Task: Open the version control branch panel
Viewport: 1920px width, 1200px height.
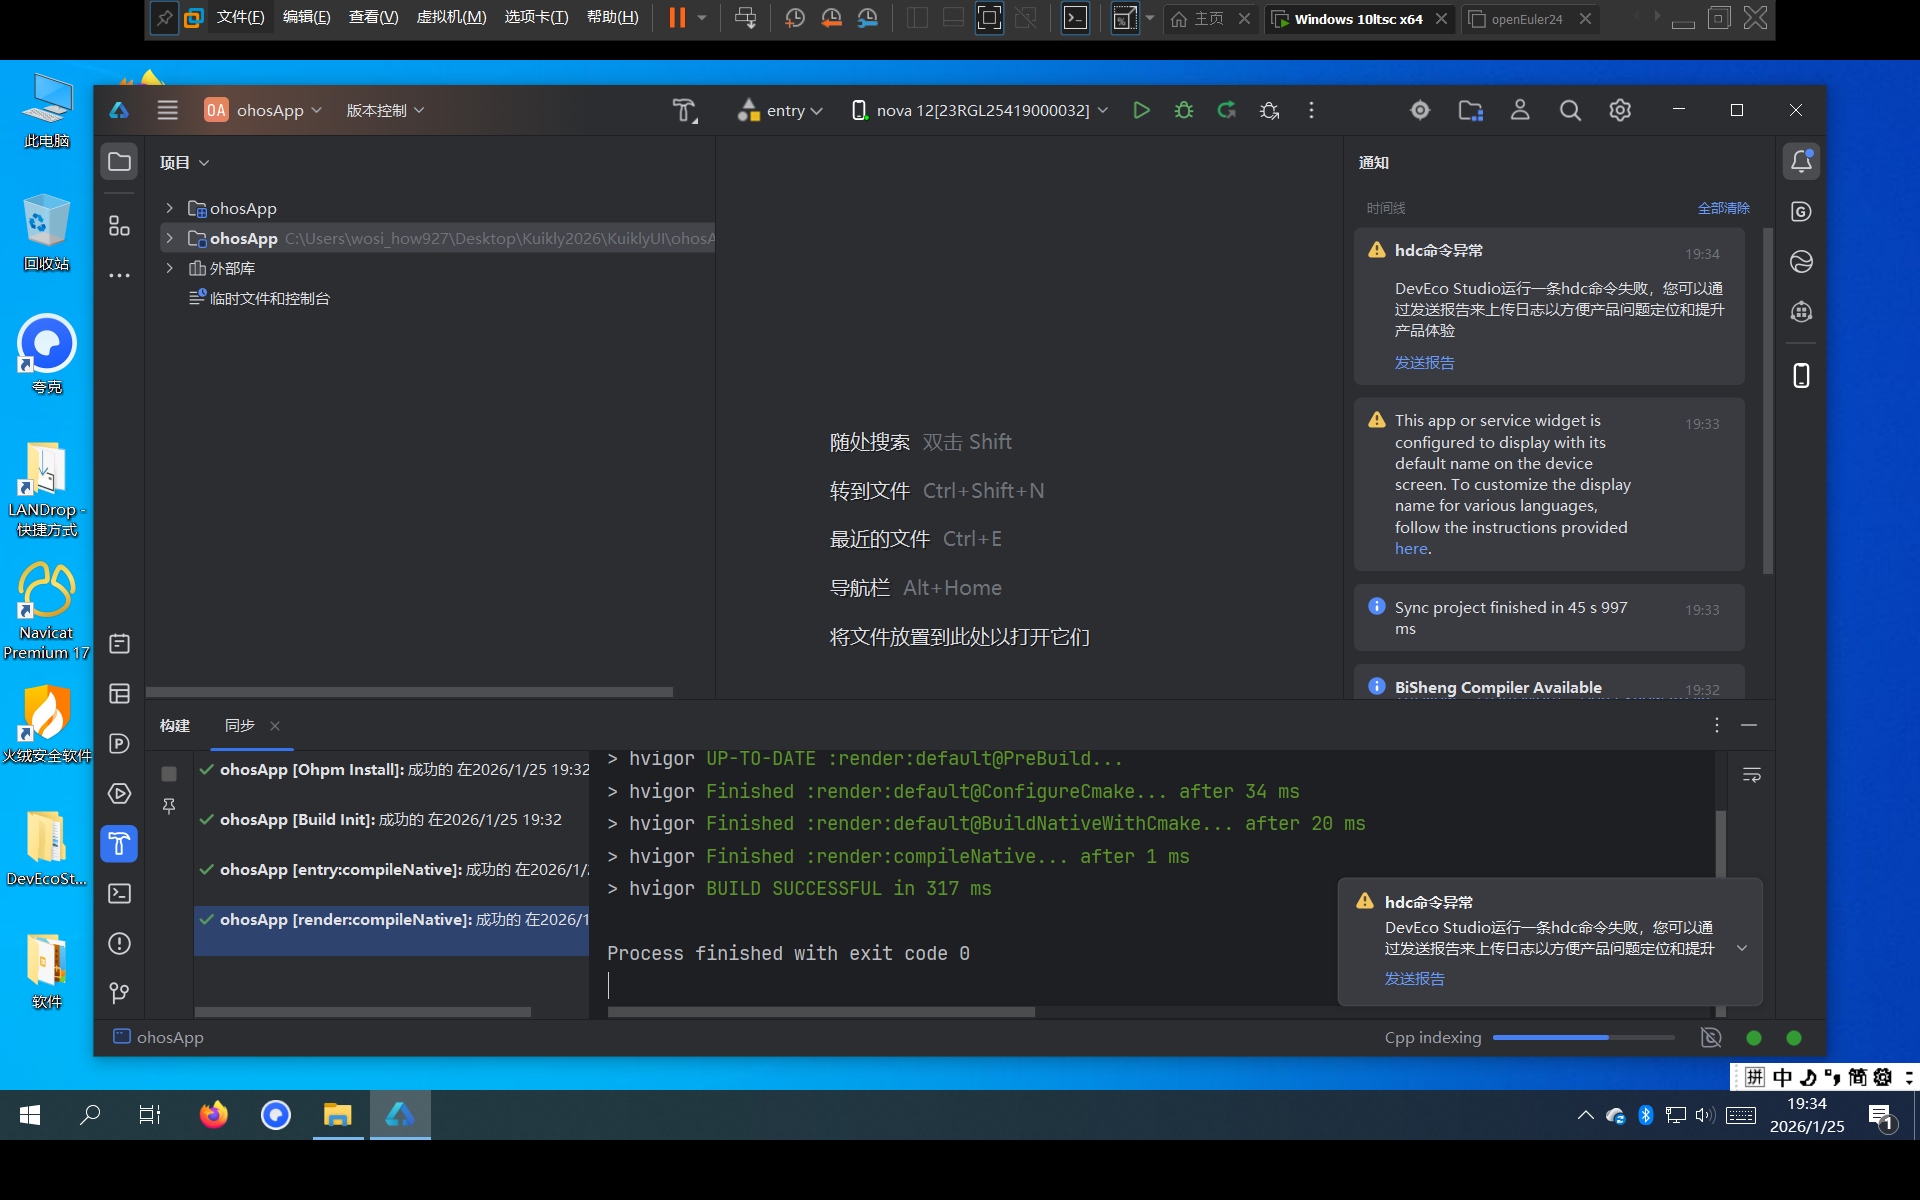Action: pyautogui.click(x=119, y=993)
